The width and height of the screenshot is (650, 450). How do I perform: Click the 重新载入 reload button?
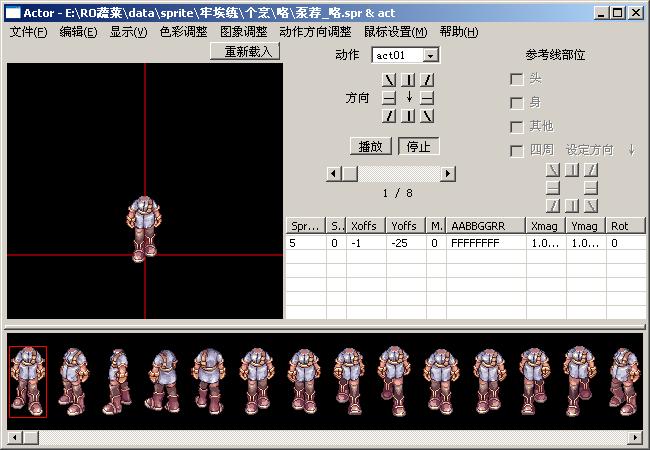[245, 51]
